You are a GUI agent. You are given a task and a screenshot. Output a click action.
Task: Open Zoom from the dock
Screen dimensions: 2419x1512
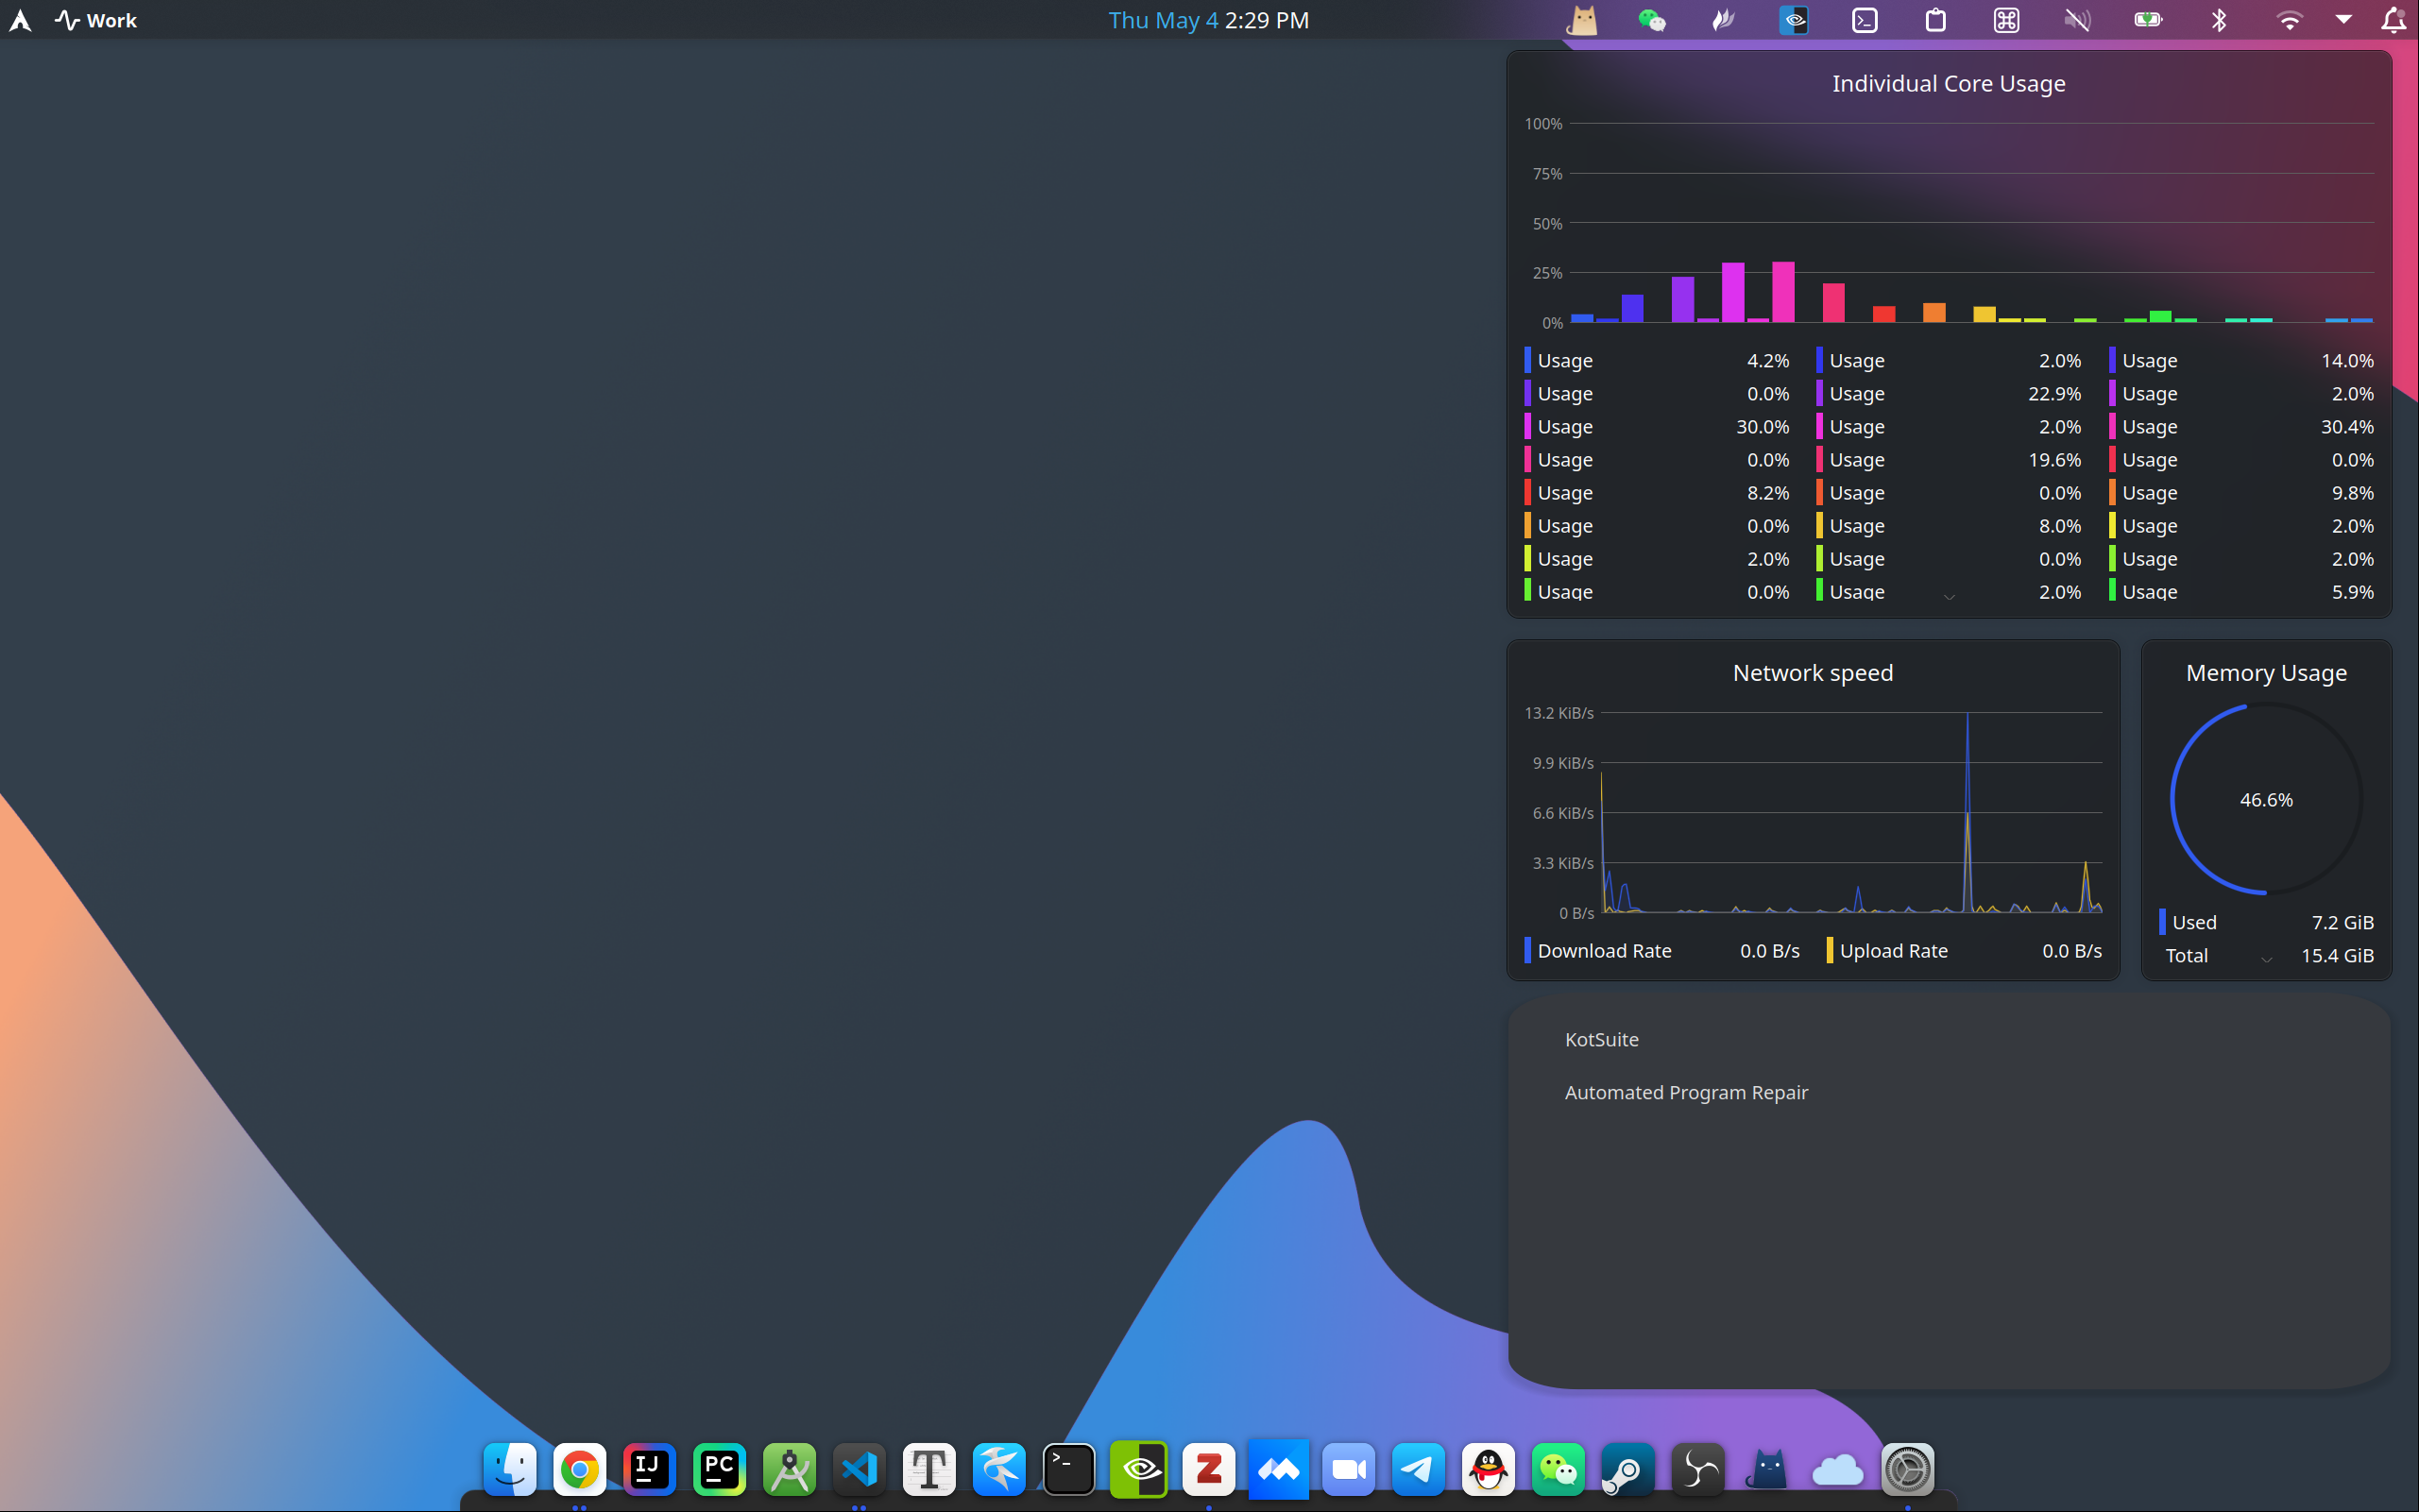(1348, 1469)
